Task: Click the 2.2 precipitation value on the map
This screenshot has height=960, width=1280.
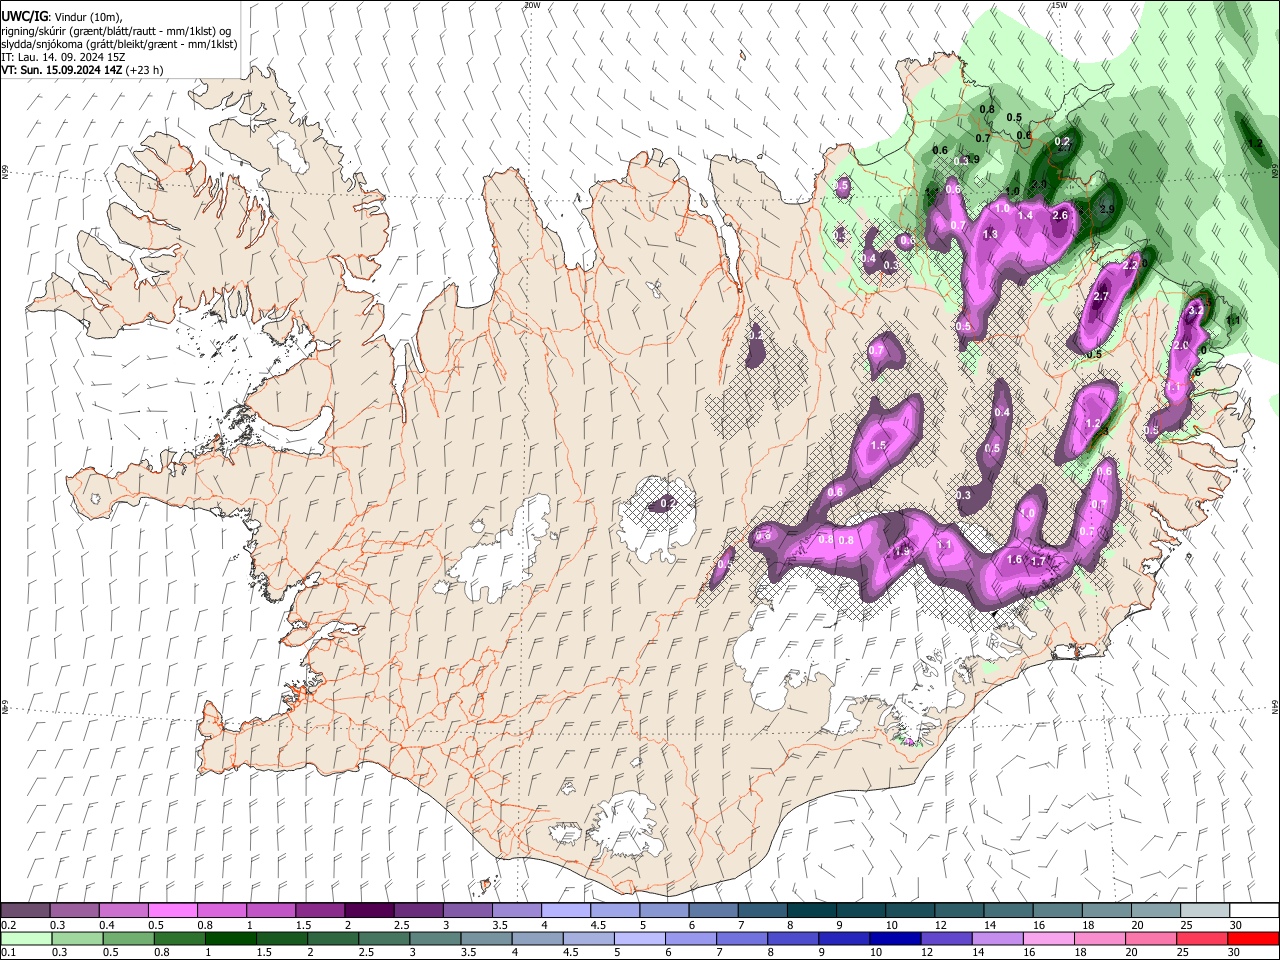Action: tap(1131, 265)
